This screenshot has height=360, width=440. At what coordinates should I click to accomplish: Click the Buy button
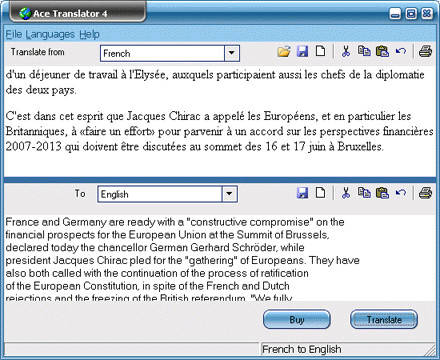(x=297, y=319)
